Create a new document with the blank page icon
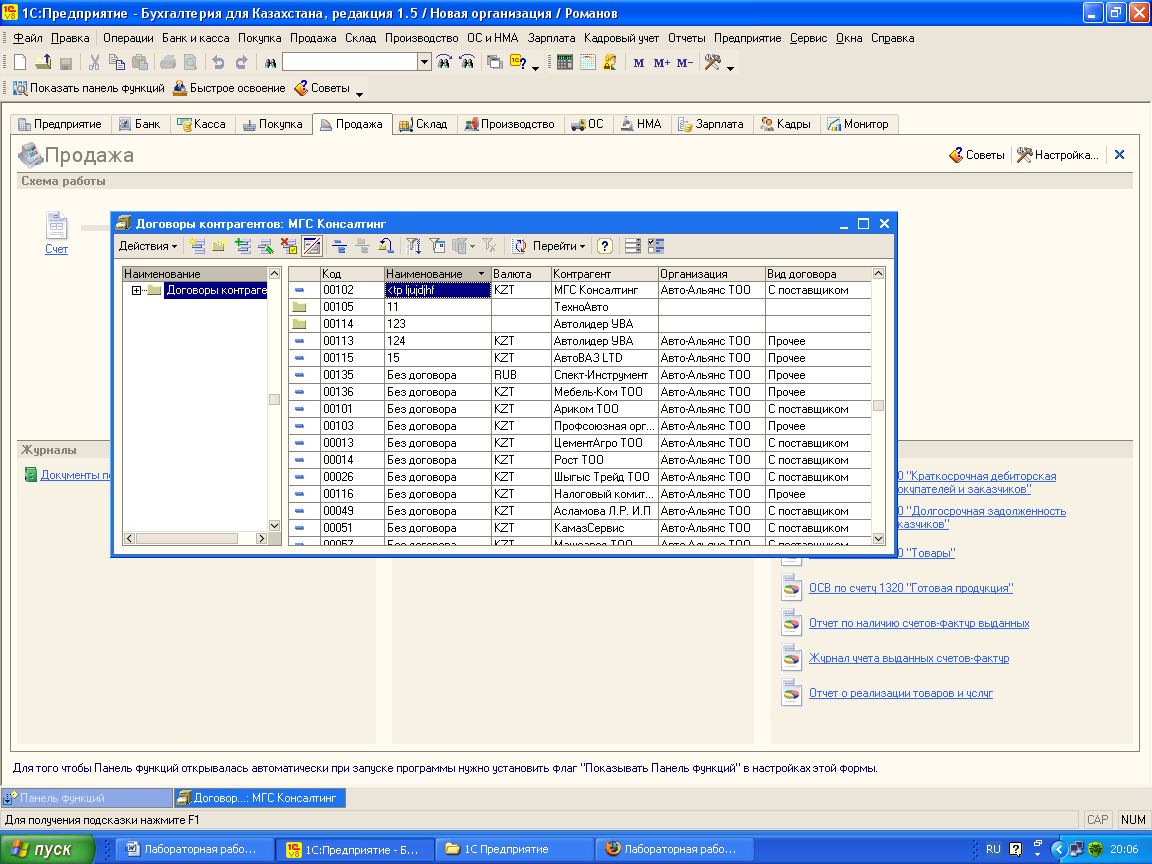This screenshot has width=1152, height=864. (21, 63)
